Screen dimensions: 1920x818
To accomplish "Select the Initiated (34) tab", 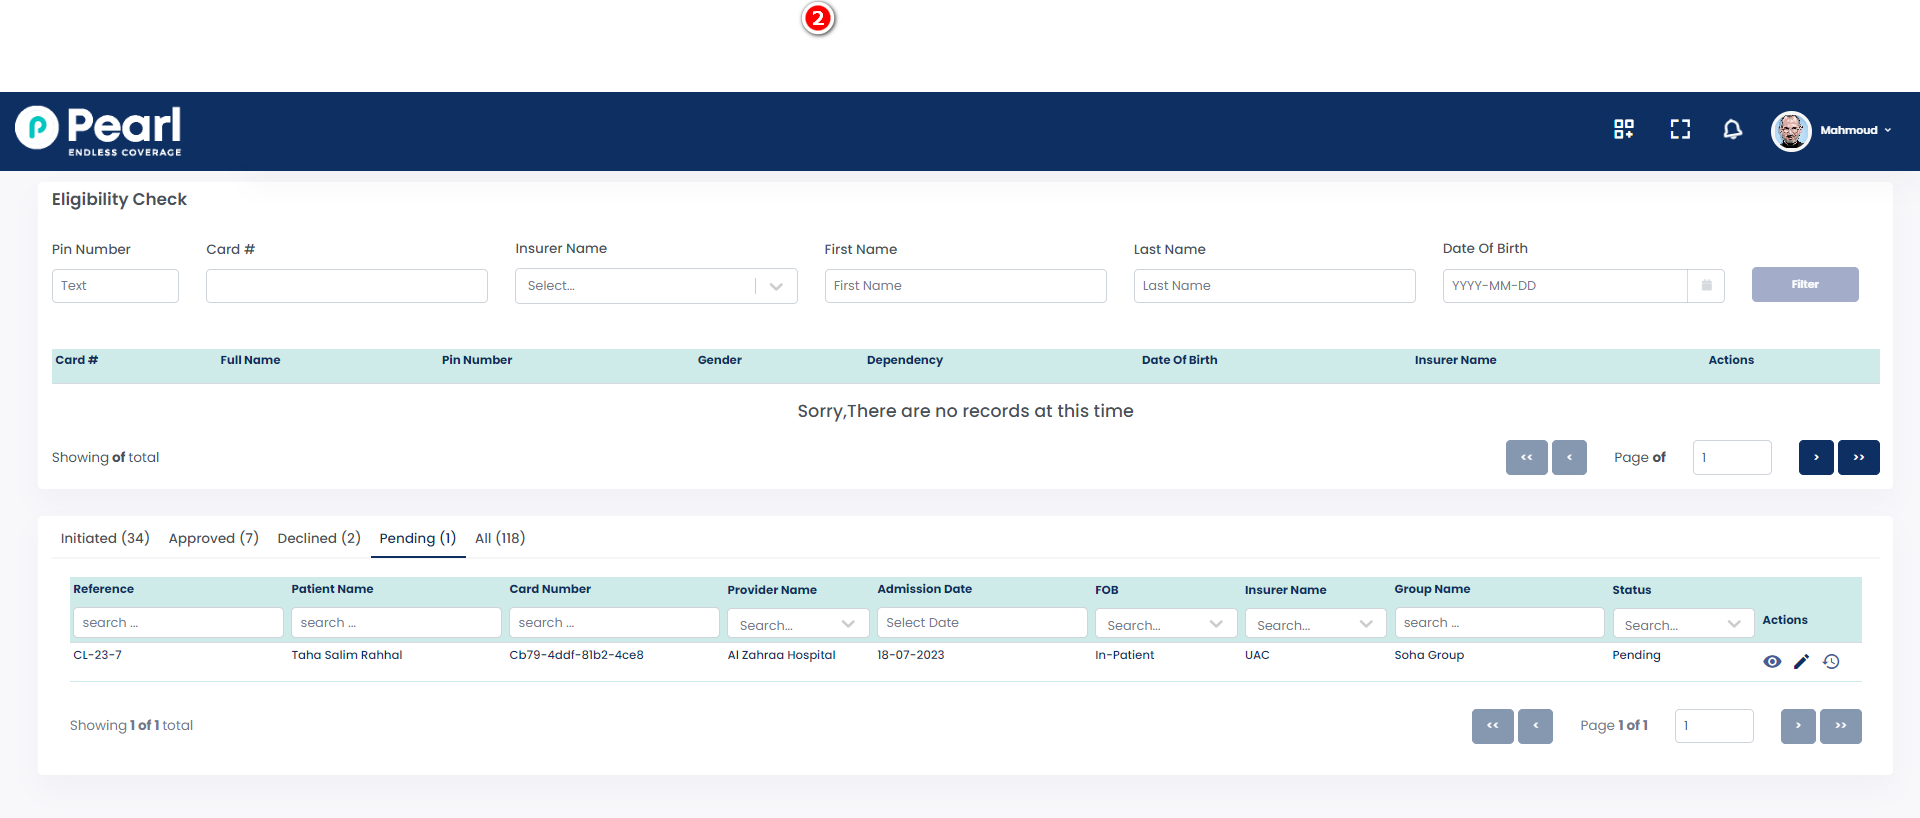I will 105,538.
